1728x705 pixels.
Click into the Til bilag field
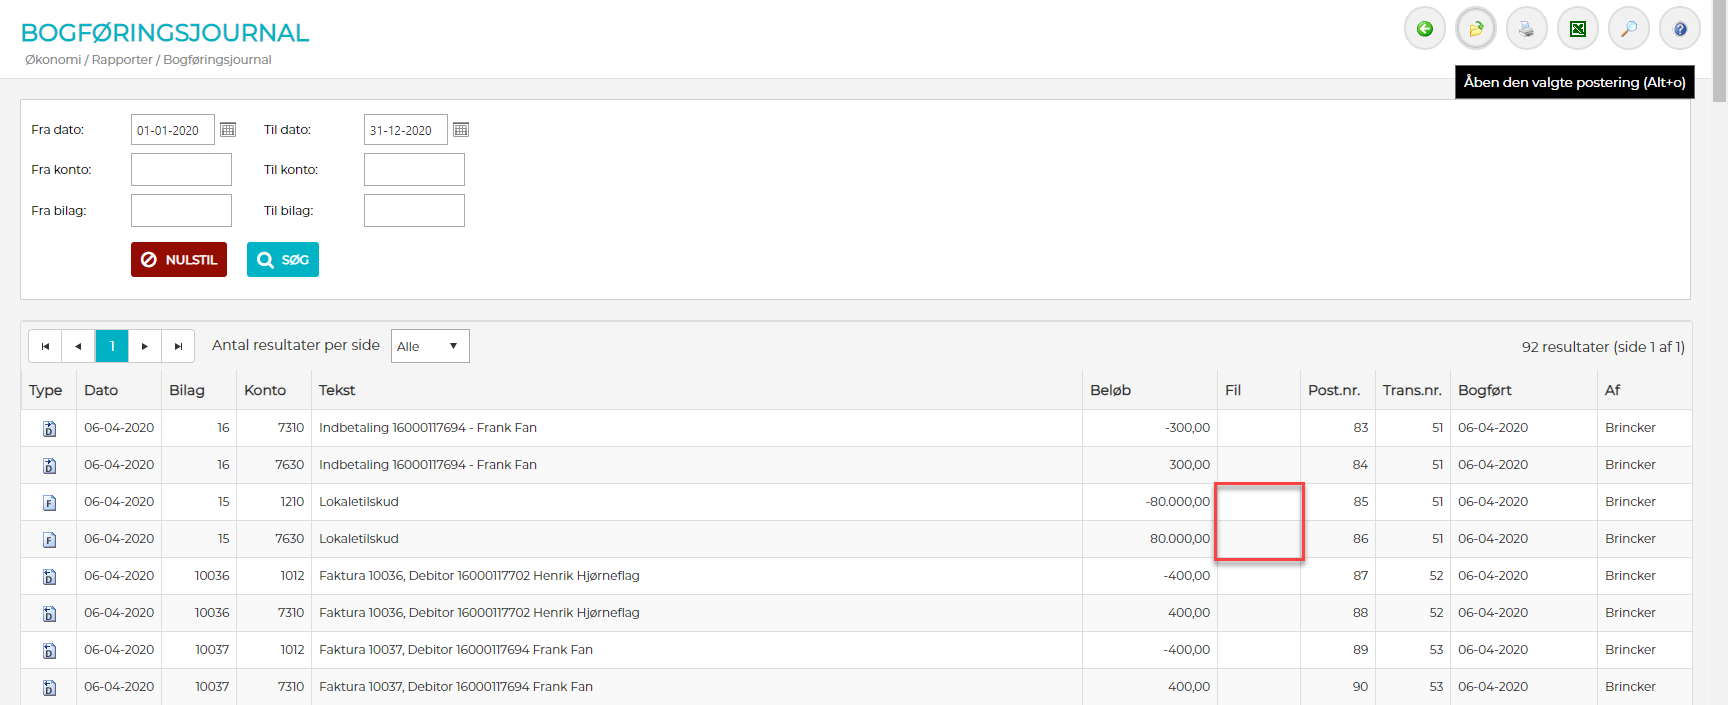(x=414, y=211)
